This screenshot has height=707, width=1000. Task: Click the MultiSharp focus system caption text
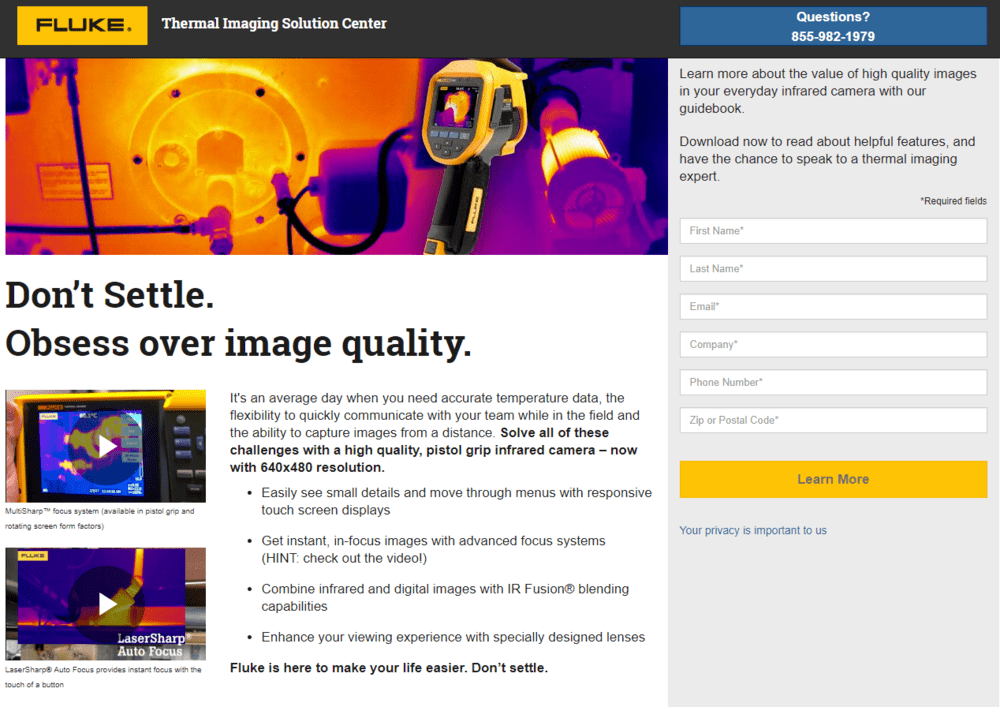[100, 518]
